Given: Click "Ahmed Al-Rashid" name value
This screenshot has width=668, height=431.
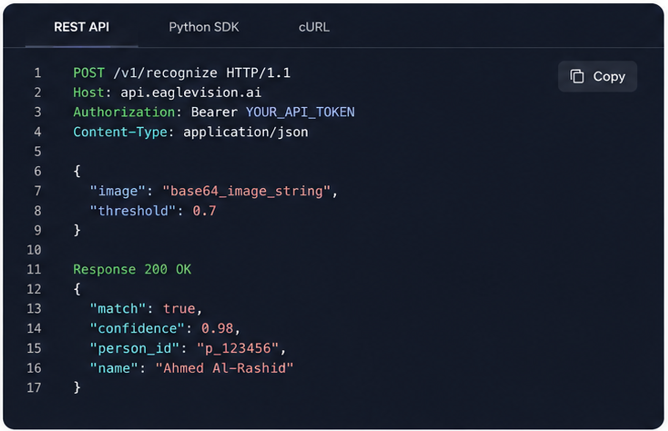Looking at the screenshot, I should pos(224,368).
